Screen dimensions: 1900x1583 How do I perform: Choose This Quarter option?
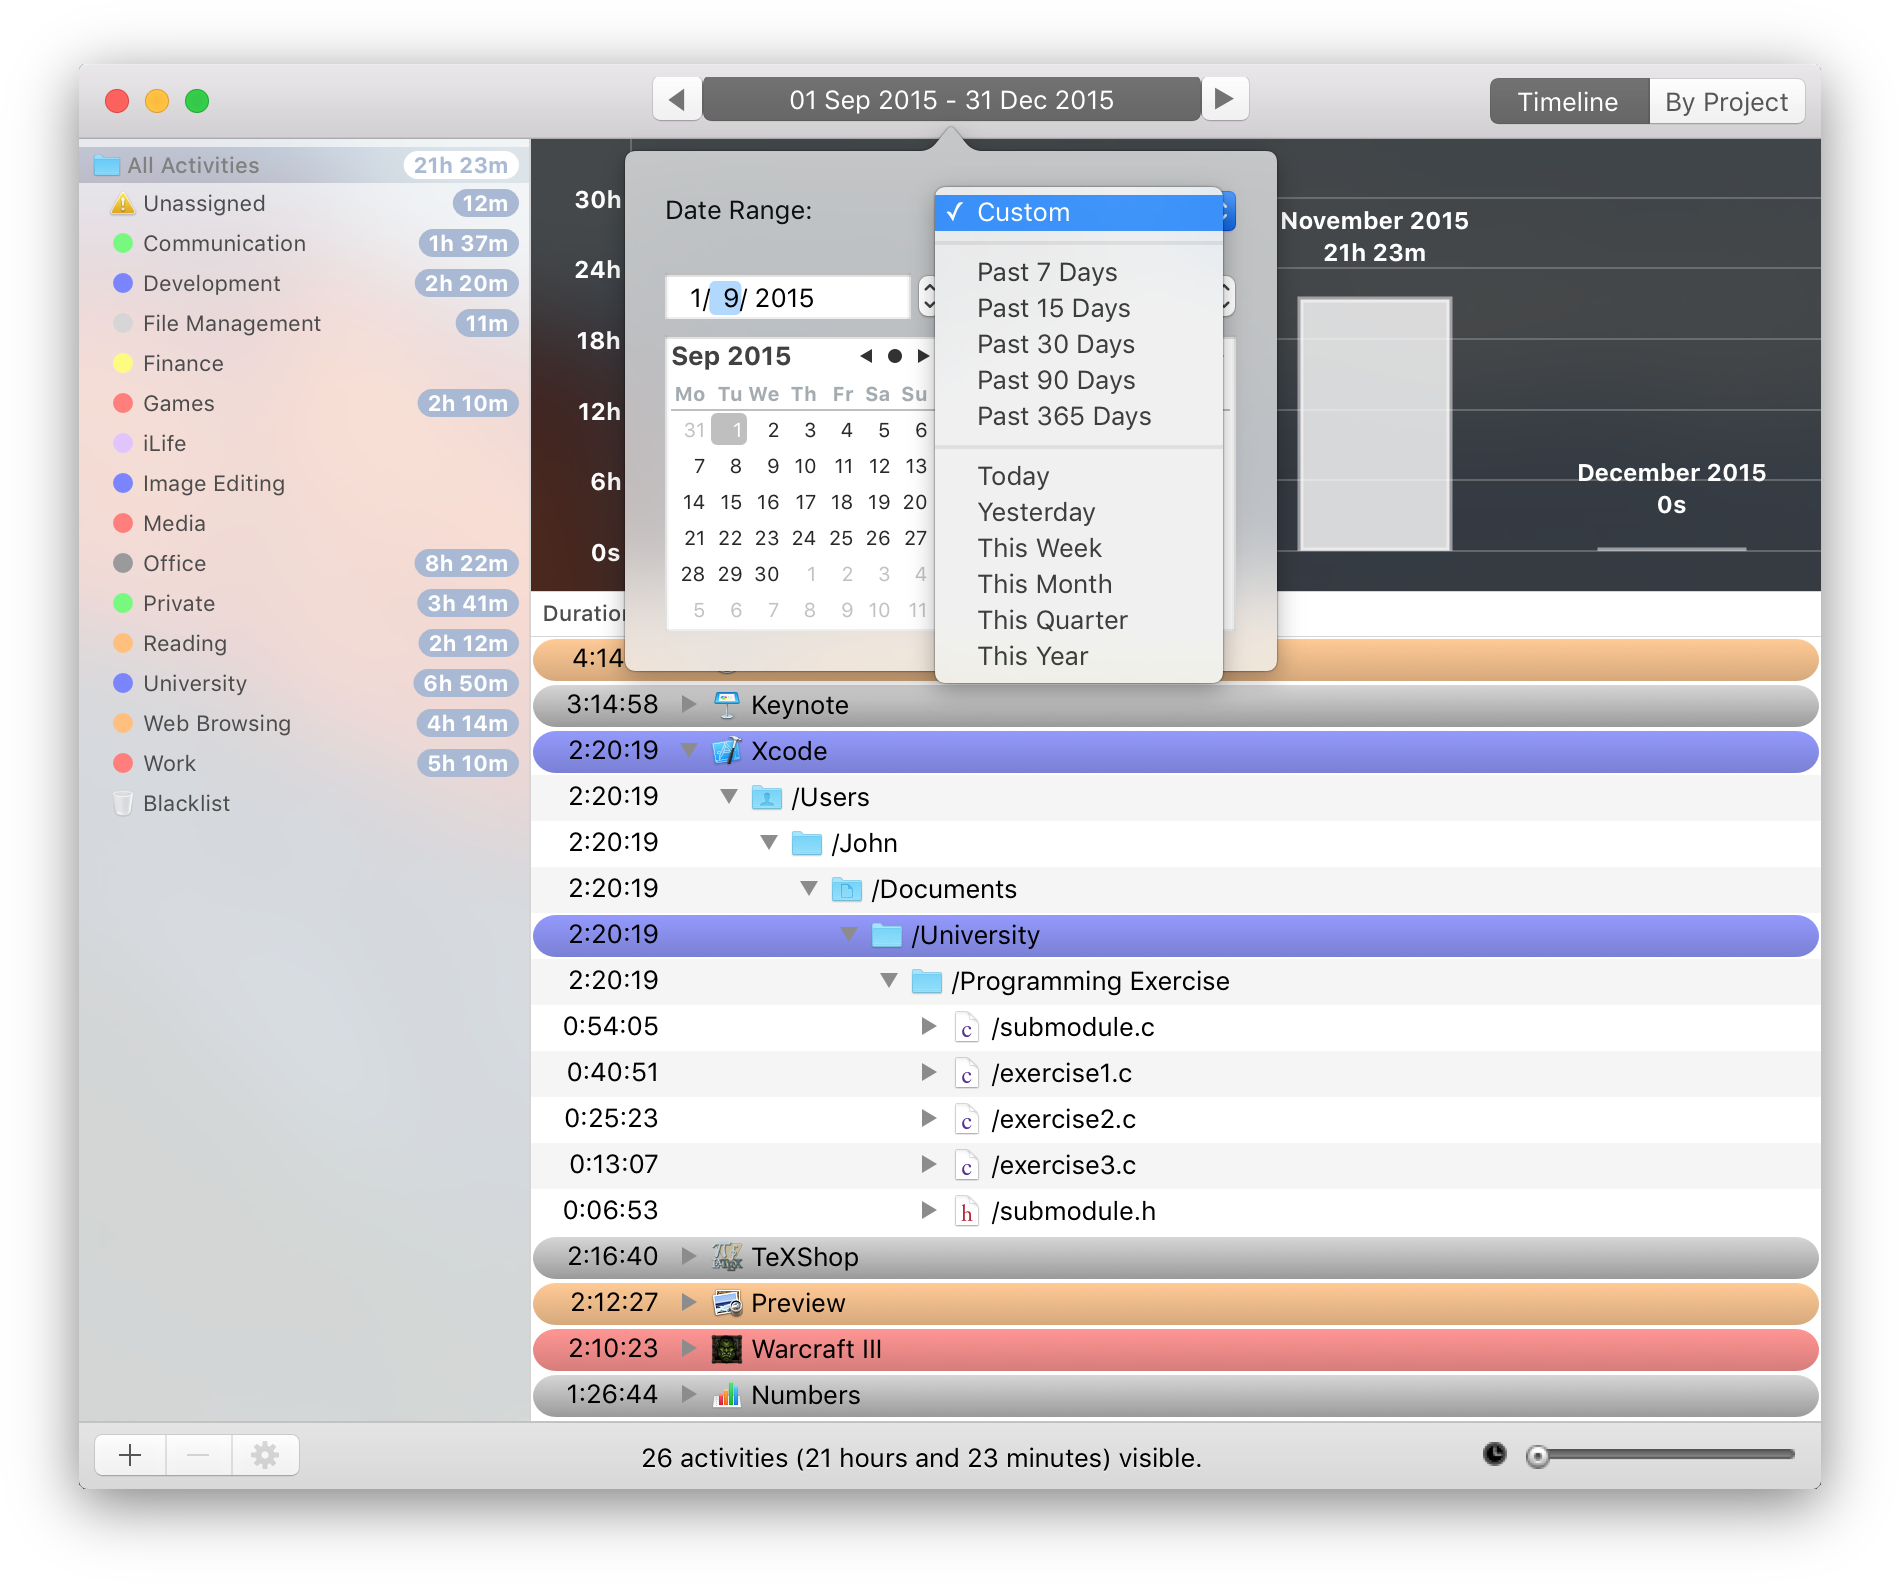(1079, 620)
